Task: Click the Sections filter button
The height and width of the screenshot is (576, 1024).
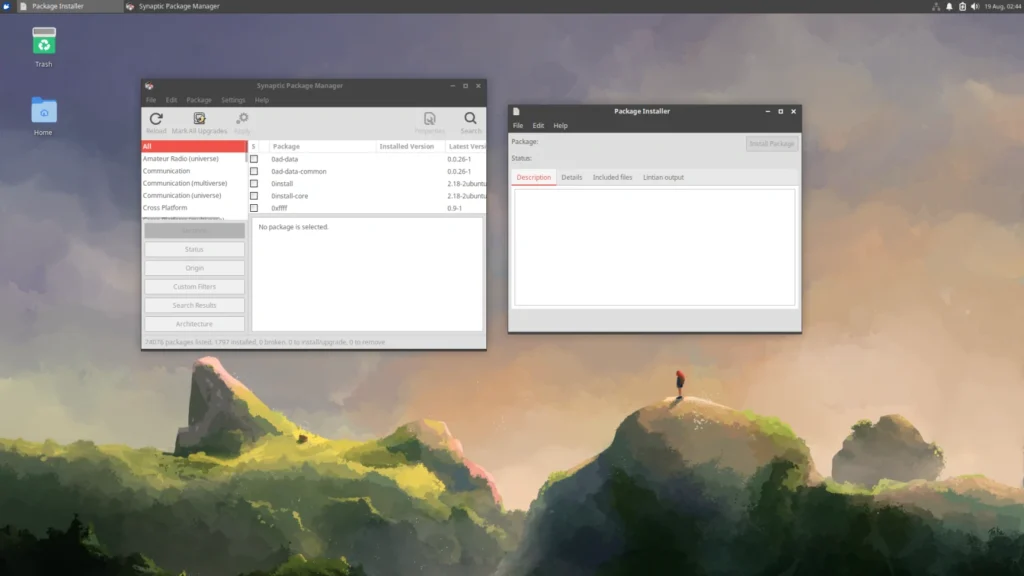Action: click(x=195, y=231)
